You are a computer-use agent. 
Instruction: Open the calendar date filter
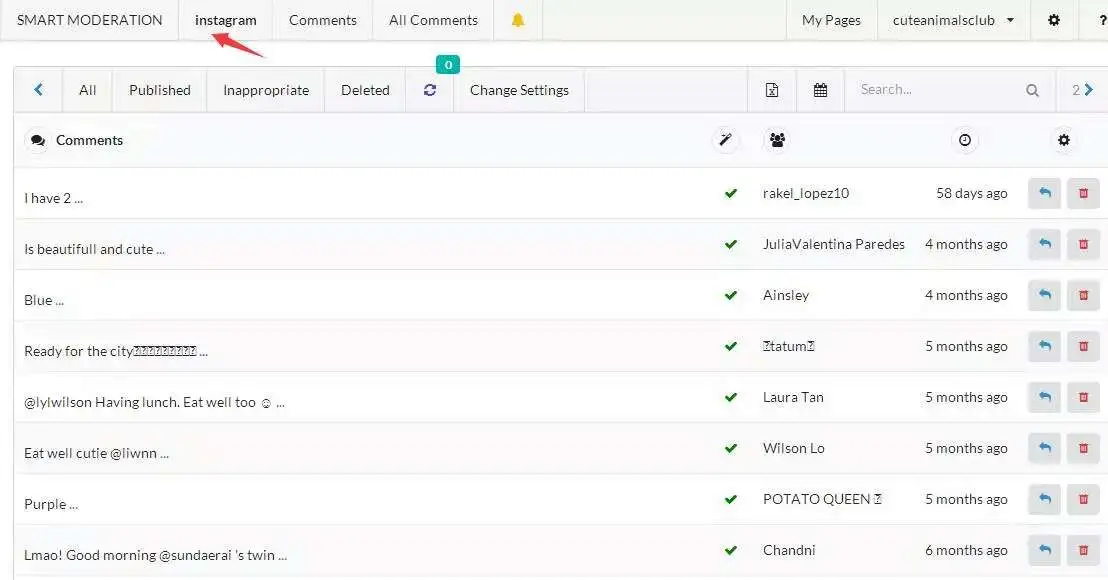coord(820,90)
